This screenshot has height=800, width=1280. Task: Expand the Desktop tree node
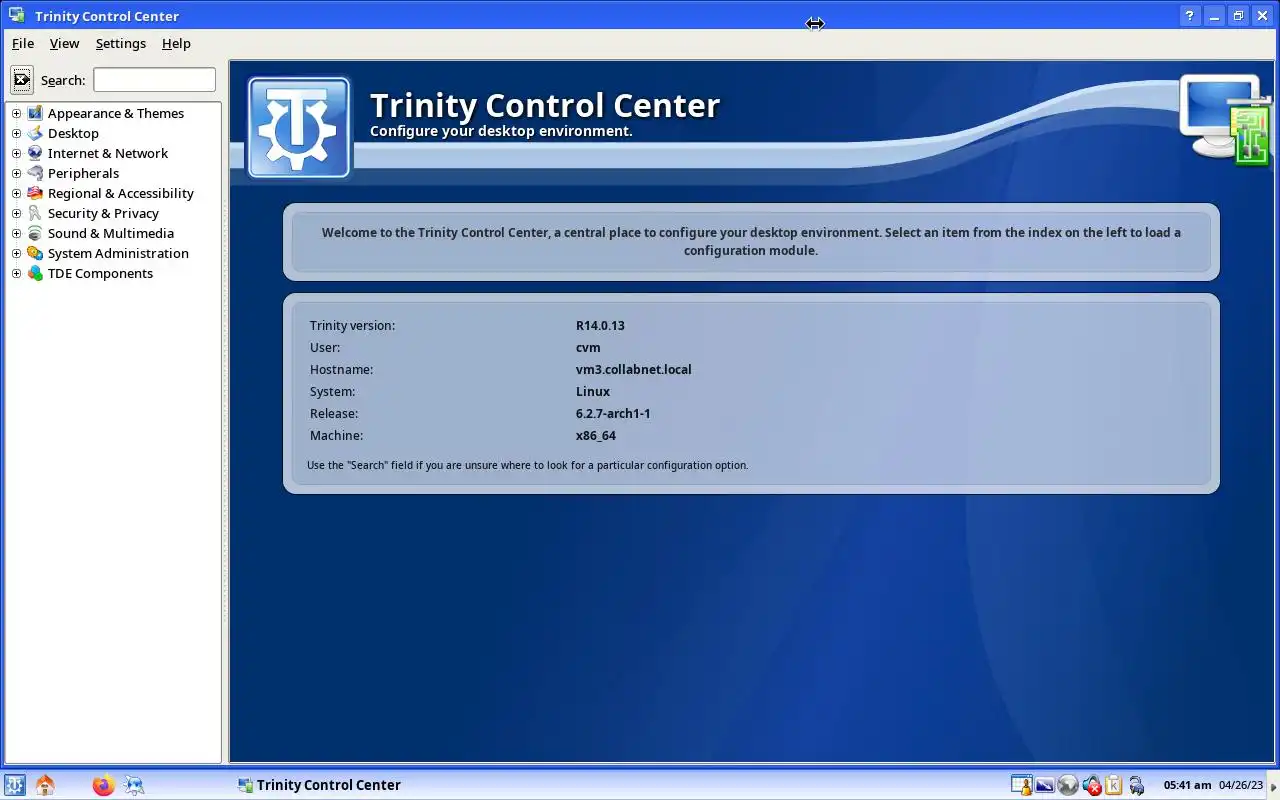tap(16, 133)
